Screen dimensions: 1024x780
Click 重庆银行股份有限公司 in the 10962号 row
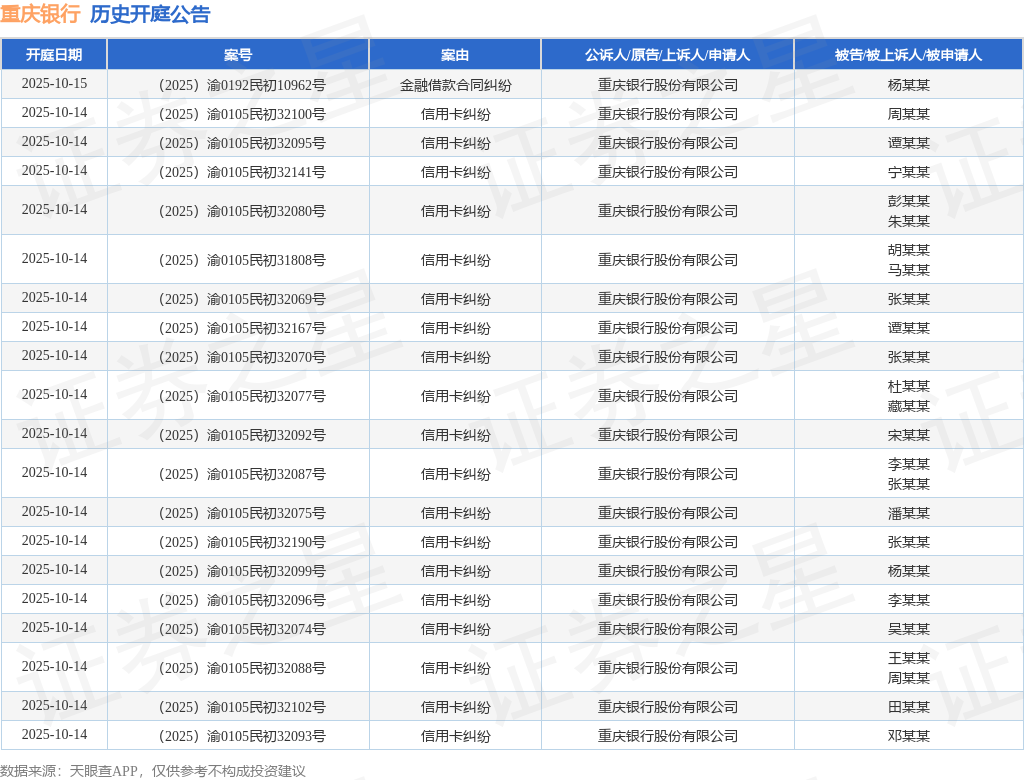pyautogui.click(x=667, y=85)
